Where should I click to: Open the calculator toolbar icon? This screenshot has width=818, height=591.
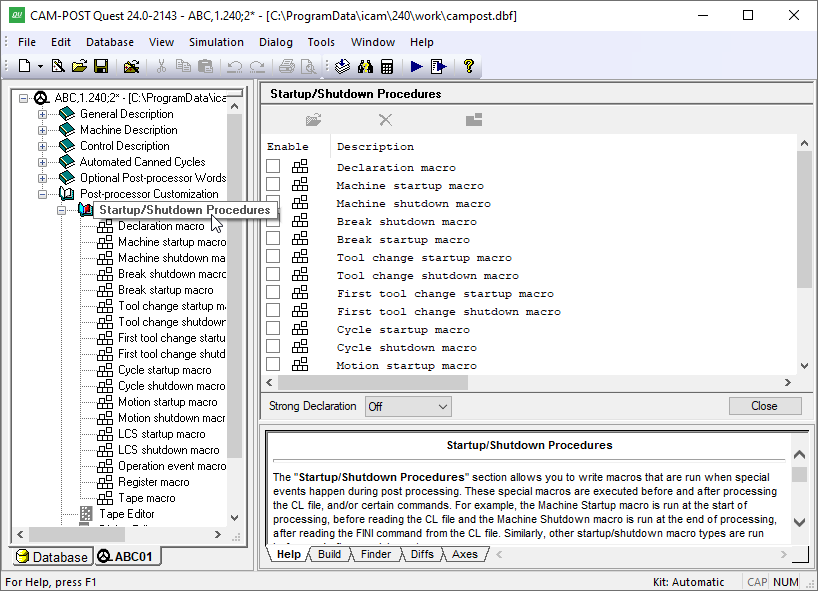click(x=387, y=66)
